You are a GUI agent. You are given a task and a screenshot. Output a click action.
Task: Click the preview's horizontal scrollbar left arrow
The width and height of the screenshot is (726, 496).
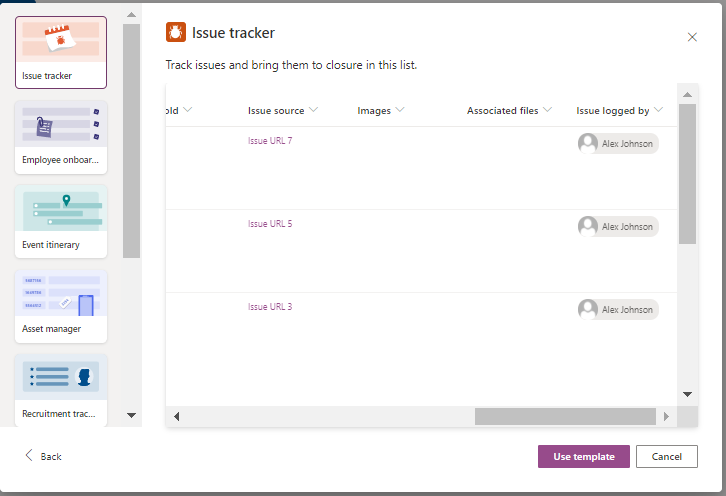pyautogui.click(x=176, y=416)
